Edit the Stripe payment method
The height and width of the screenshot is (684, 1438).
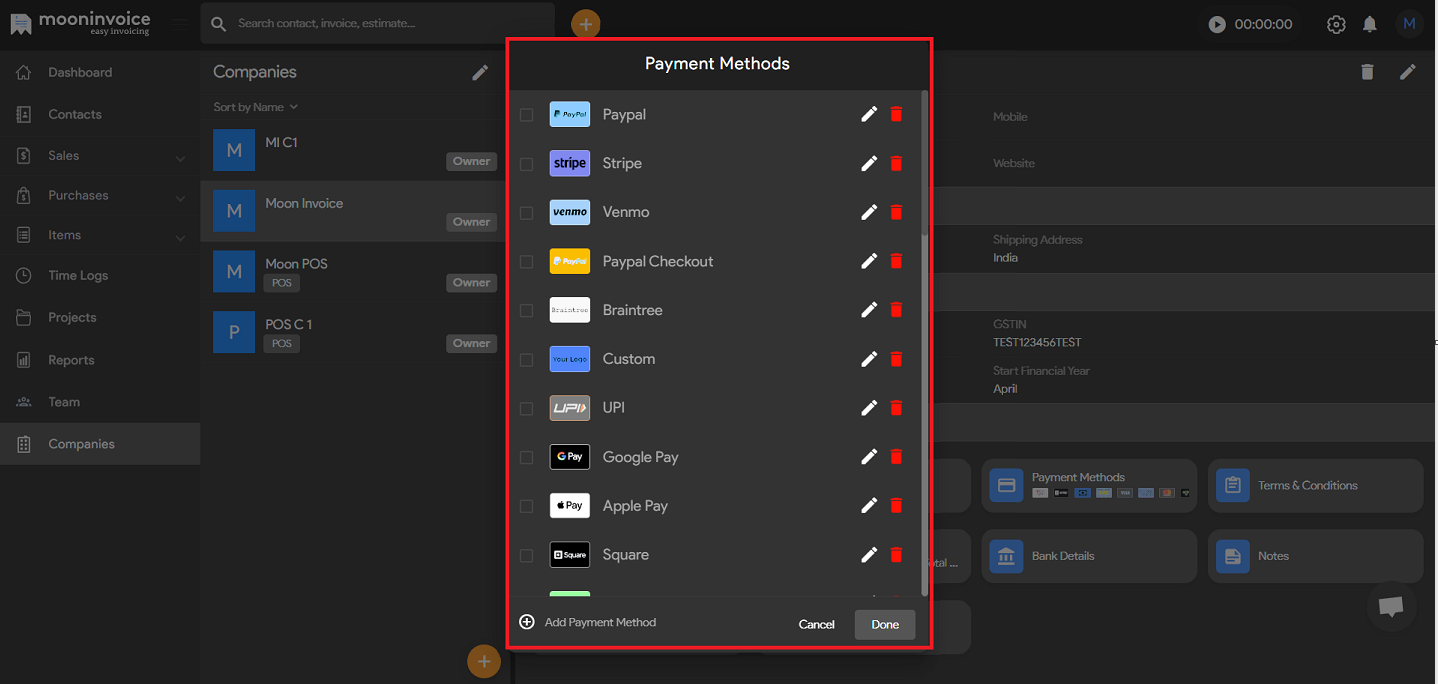(869, 163)
